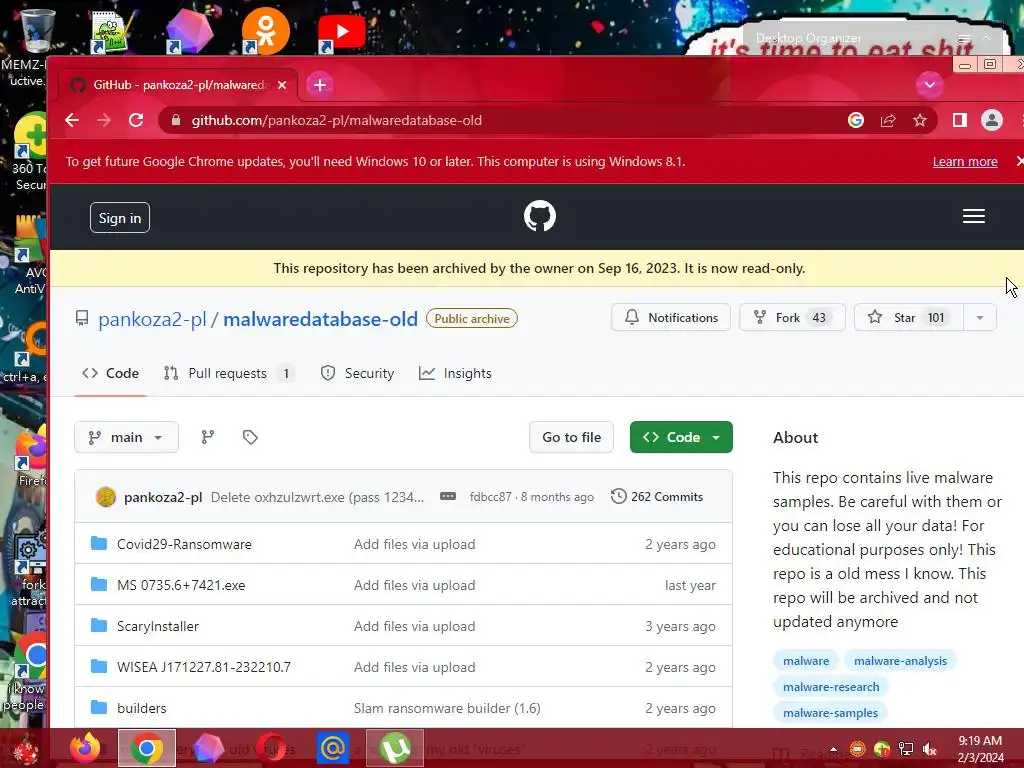
Task: Close the GitHub browser tab
Action: [x=282, y=85]
